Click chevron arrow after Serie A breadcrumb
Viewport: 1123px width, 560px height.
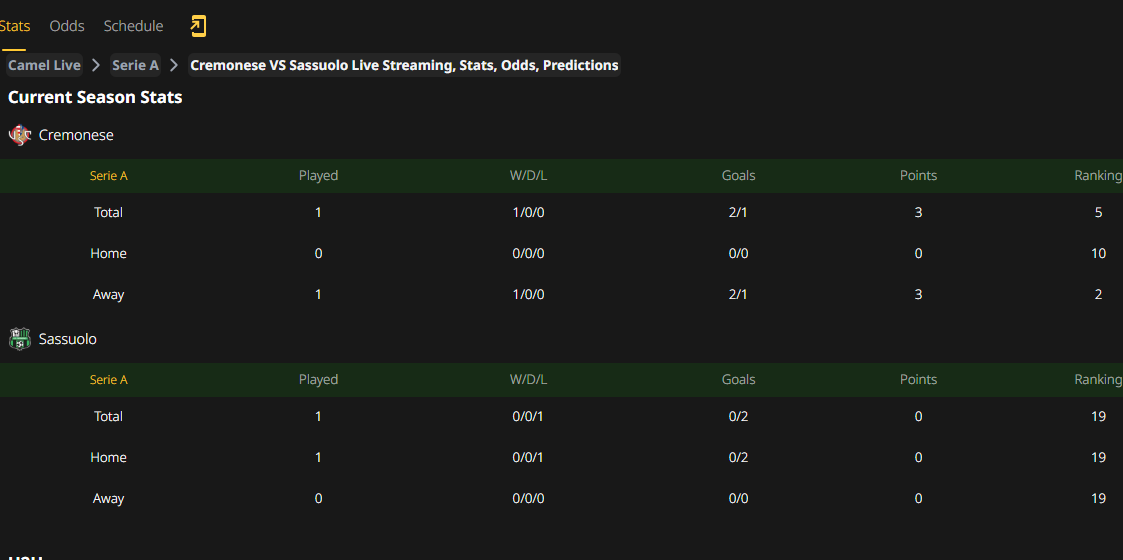pyautogui.click(x=174, y=65)
